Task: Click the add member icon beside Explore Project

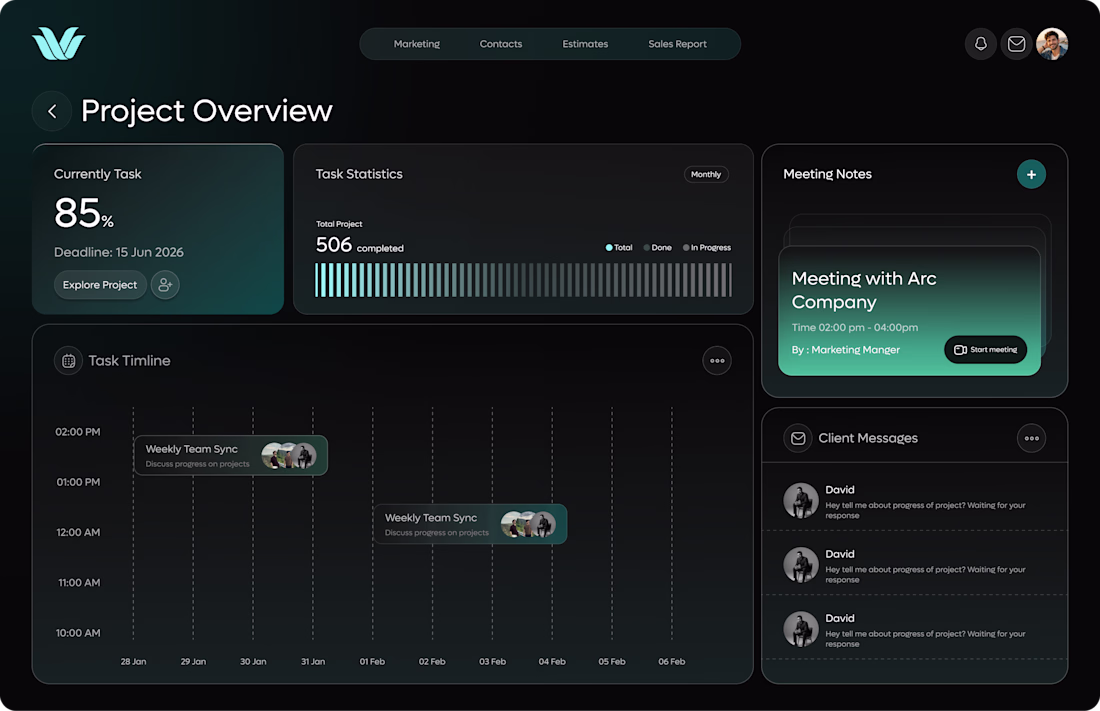Action: click(165, 285)
